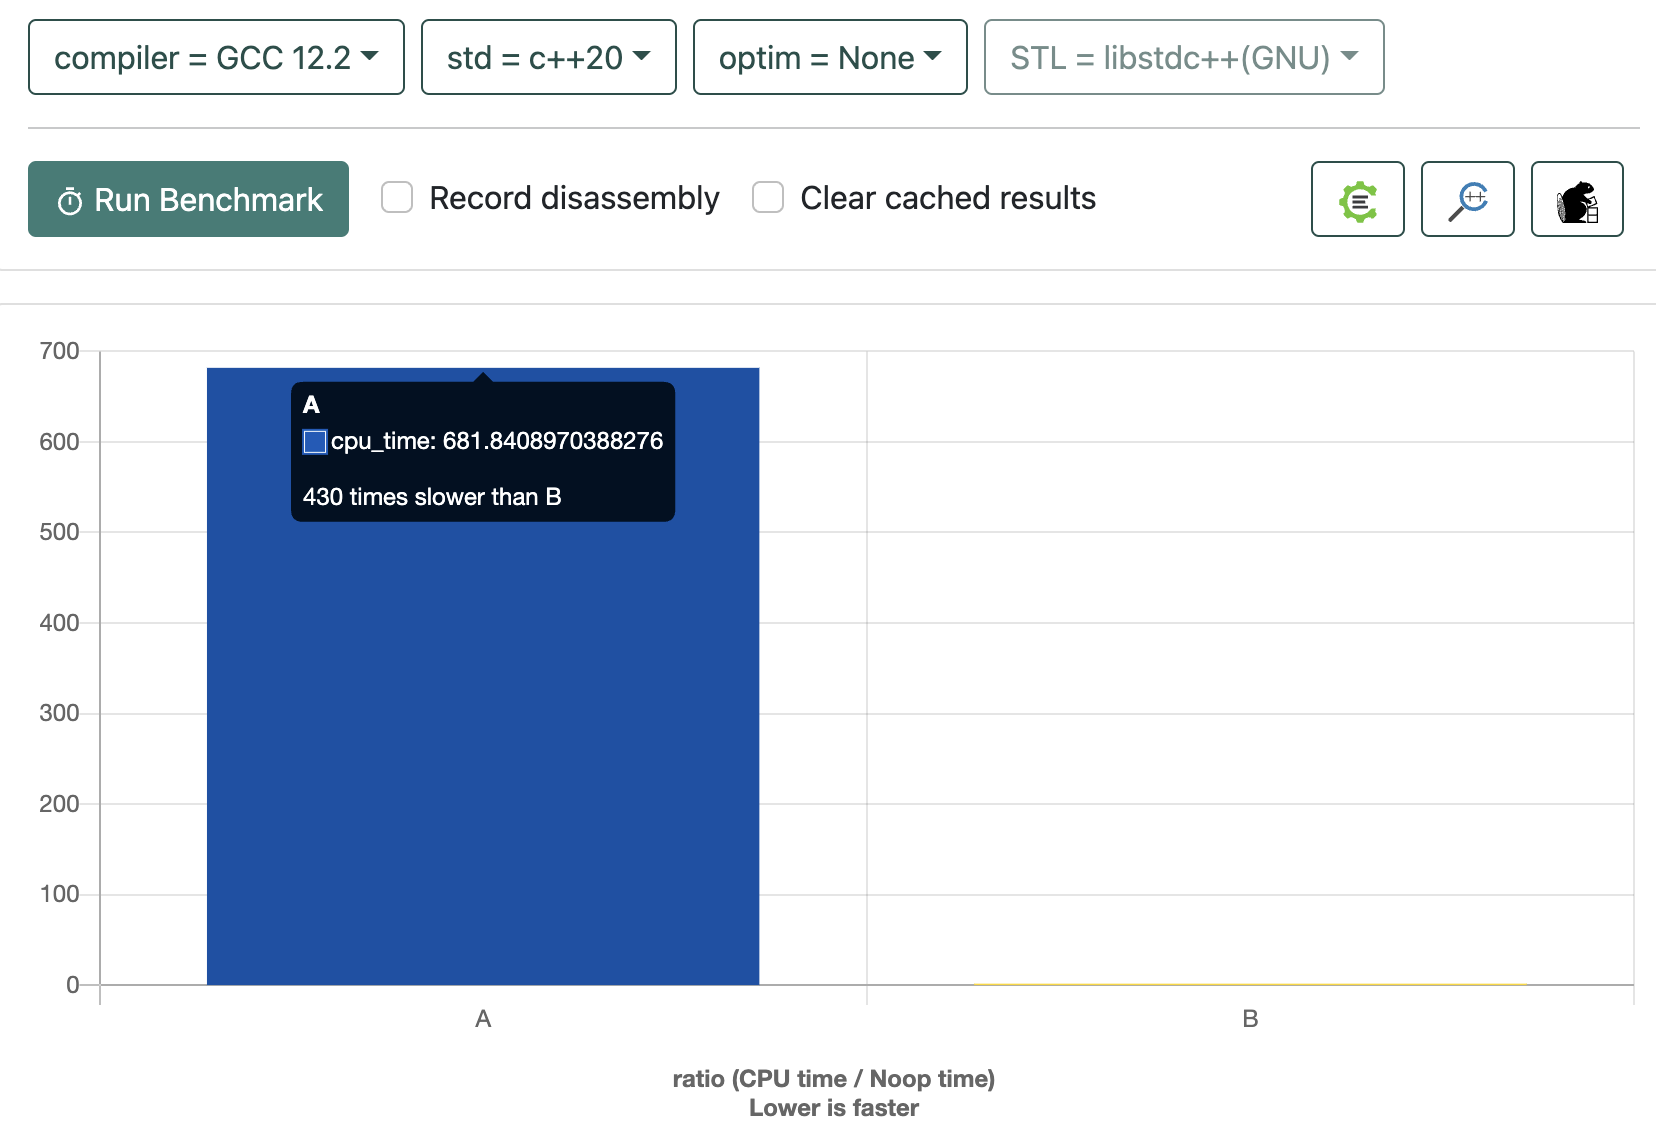Click y-axis value 200
The width and height of the screenshot is (1656, 1136).
click(x=59, y=804)
